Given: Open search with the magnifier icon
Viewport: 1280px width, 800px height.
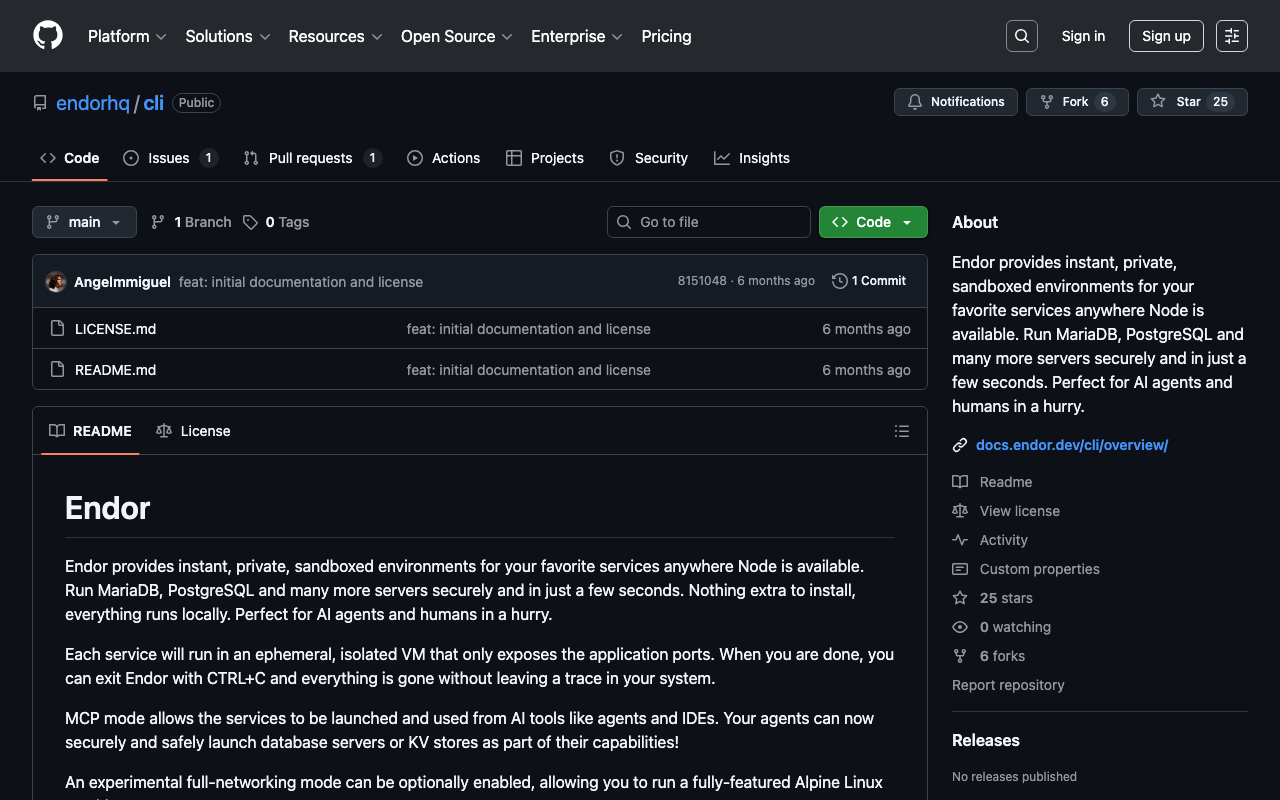Looking at the screenshot, I should click(x=1021, y=36).
